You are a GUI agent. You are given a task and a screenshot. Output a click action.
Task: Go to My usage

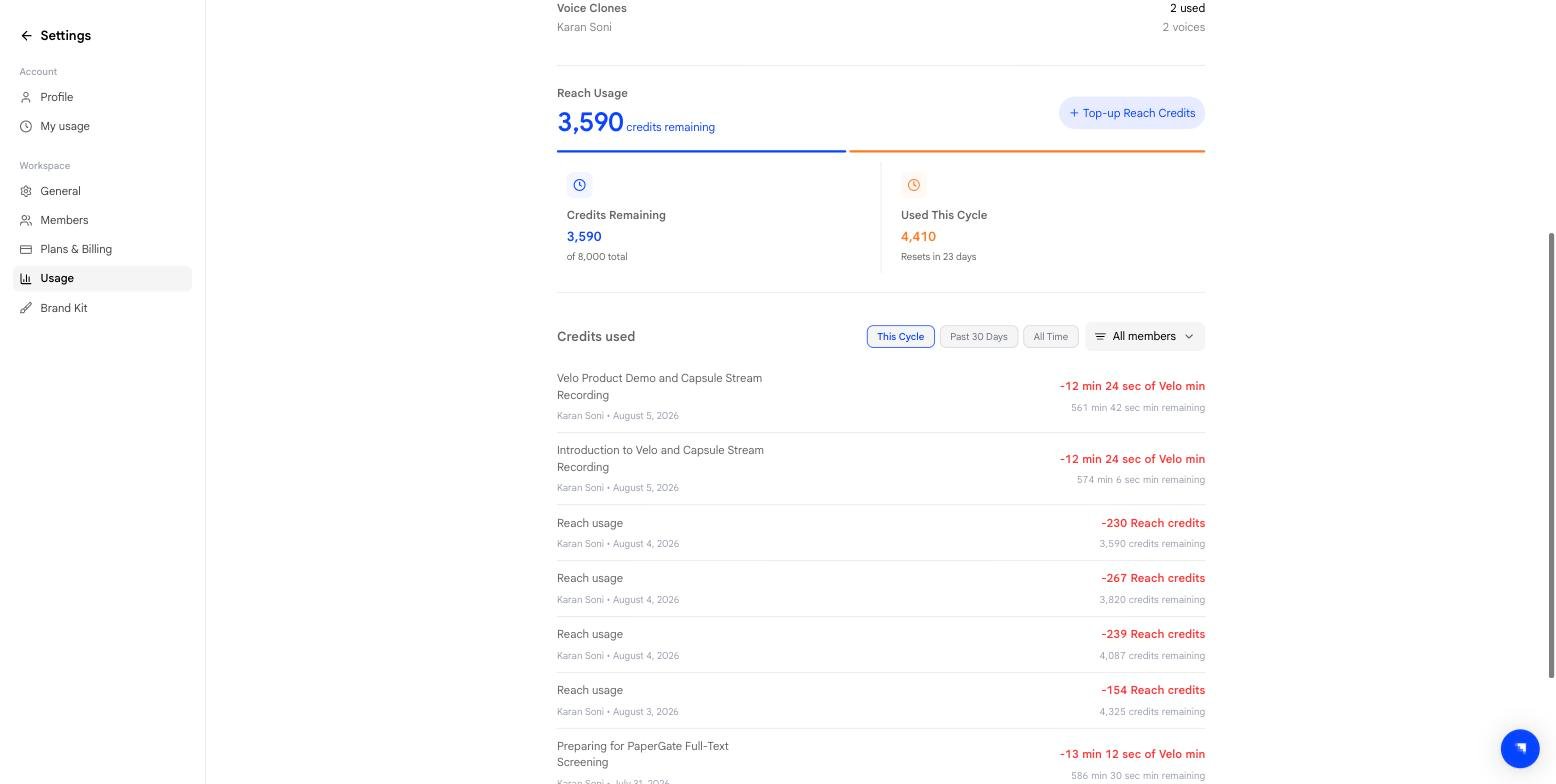coord(102,126)
